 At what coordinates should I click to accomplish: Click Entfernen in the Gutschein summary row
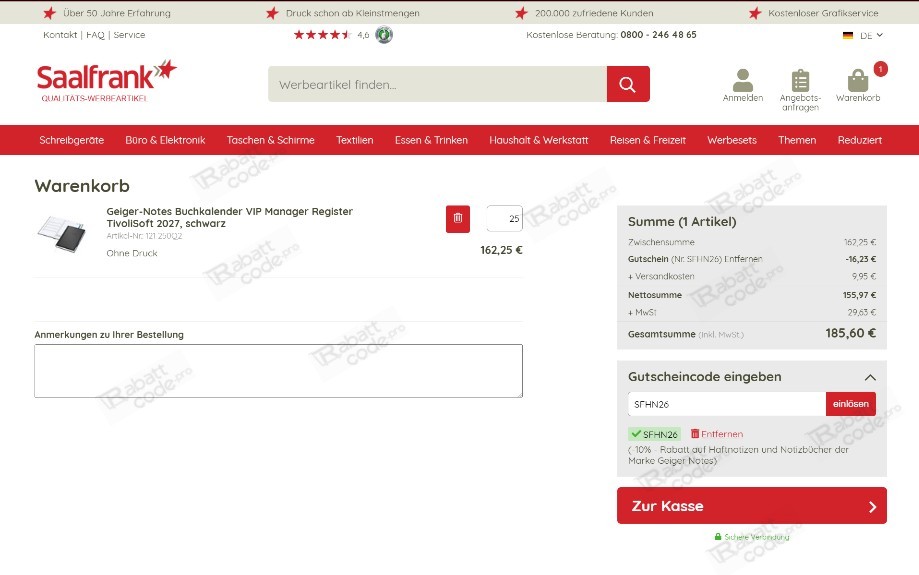[743, 259]
